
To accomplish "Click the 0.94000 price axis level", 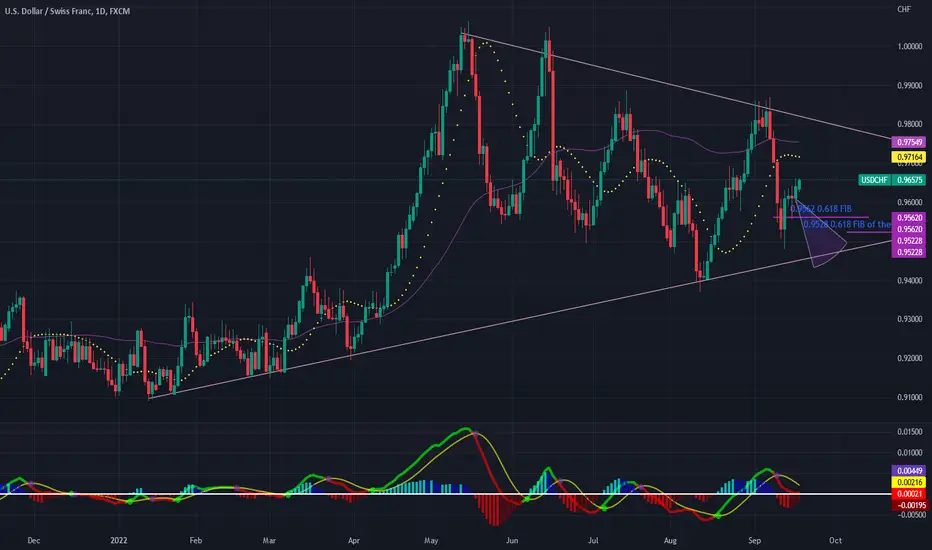I will point(909,280).
